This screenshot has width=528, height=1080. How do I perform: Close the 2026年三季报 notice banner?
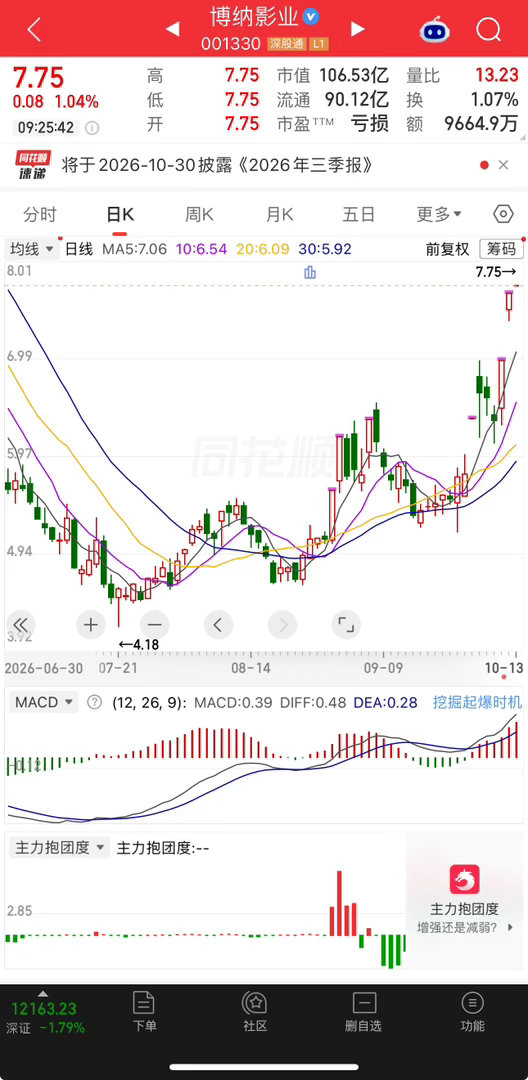tap(503, 165)
